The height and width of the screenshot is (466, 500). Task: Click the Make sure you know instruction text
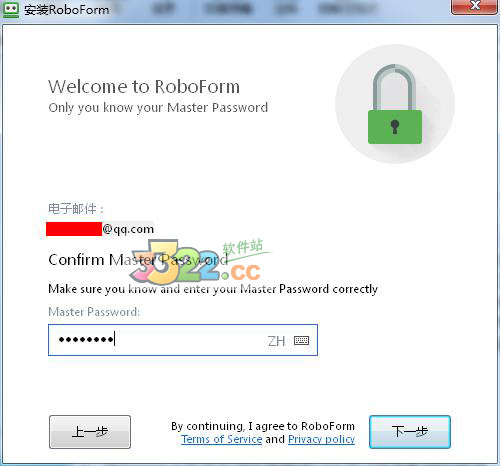(213, 289)
